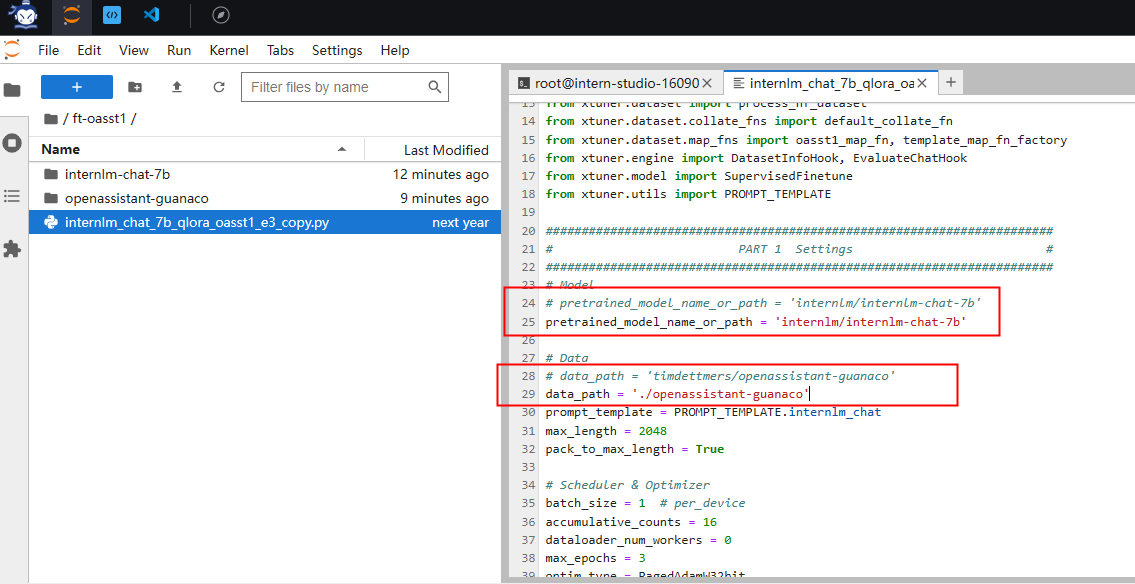Click 'from xtuner.model import SupervisedFinetune' line
Viewport: 1135px width, 584px height.
point(699,176)
